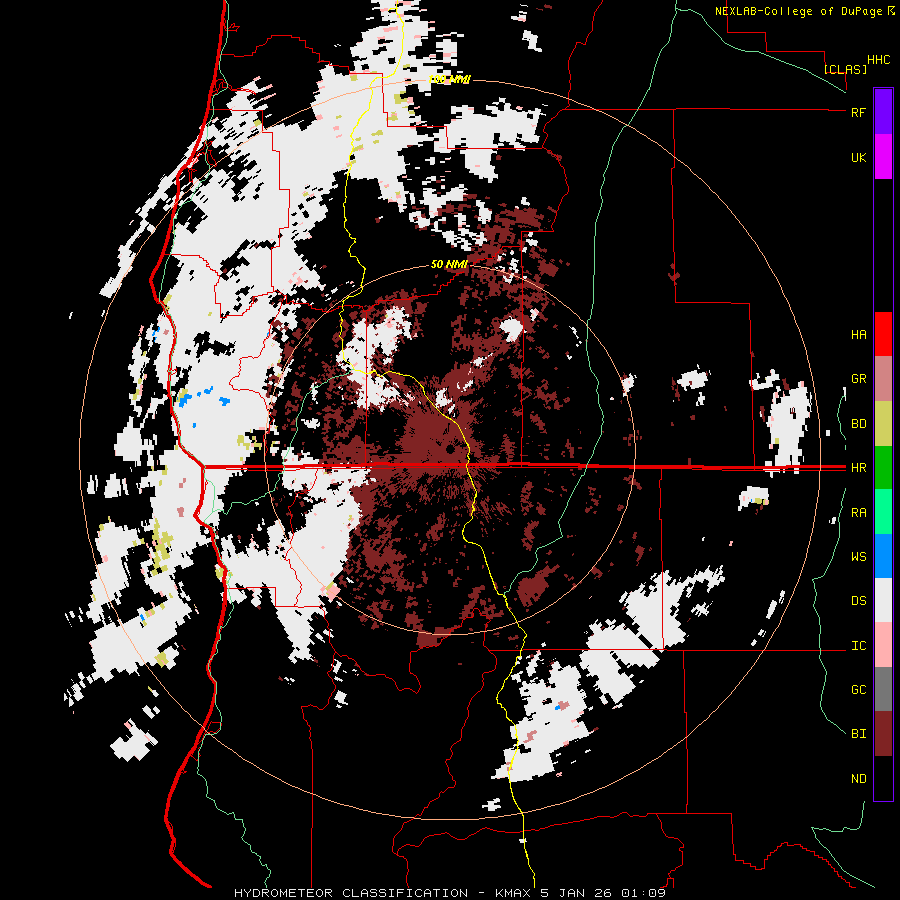The width and height of the screenshot is (900, 900).
Task: Click the red HA legend swatch
Action: 883,334
